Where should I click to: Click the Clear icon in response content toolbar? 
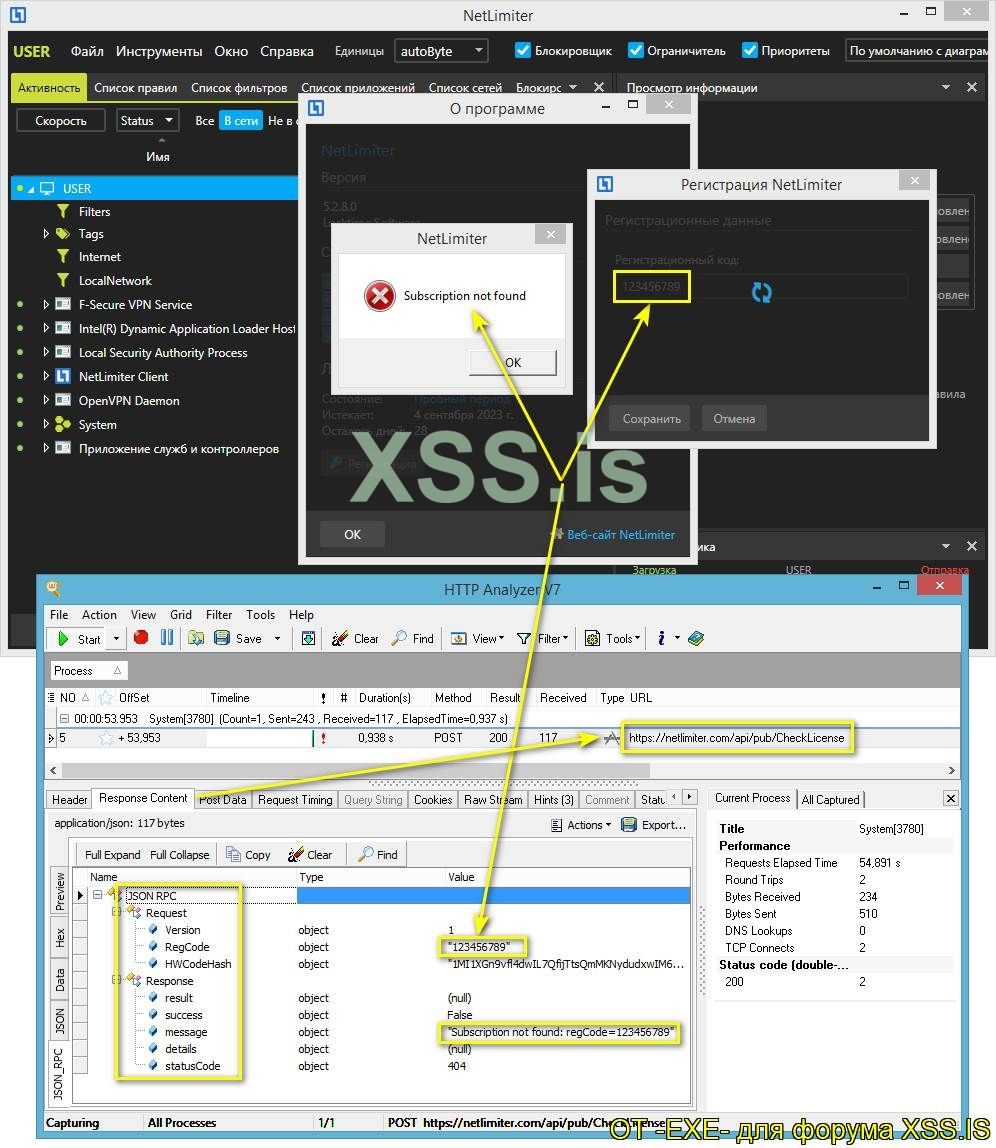pyautogui.click(x=296, y=854)
